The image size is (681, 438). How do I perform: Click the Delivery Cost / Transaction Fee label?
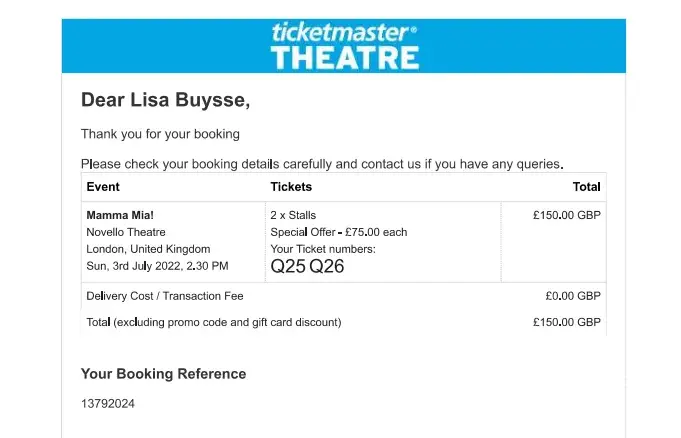[x=165, y=296]
